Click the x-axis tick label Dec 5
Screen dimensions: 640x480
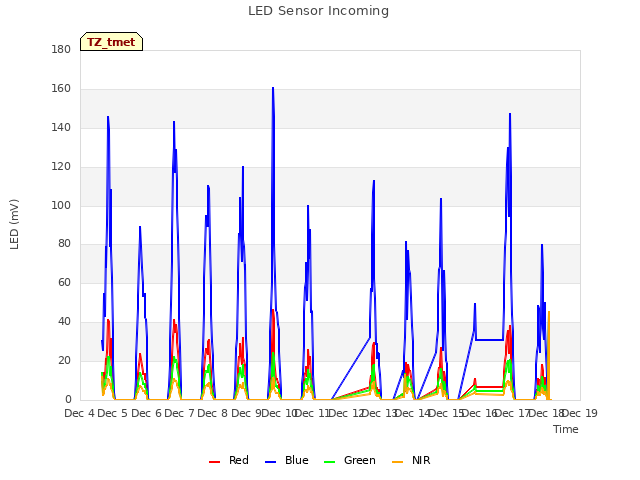[113, 413]
